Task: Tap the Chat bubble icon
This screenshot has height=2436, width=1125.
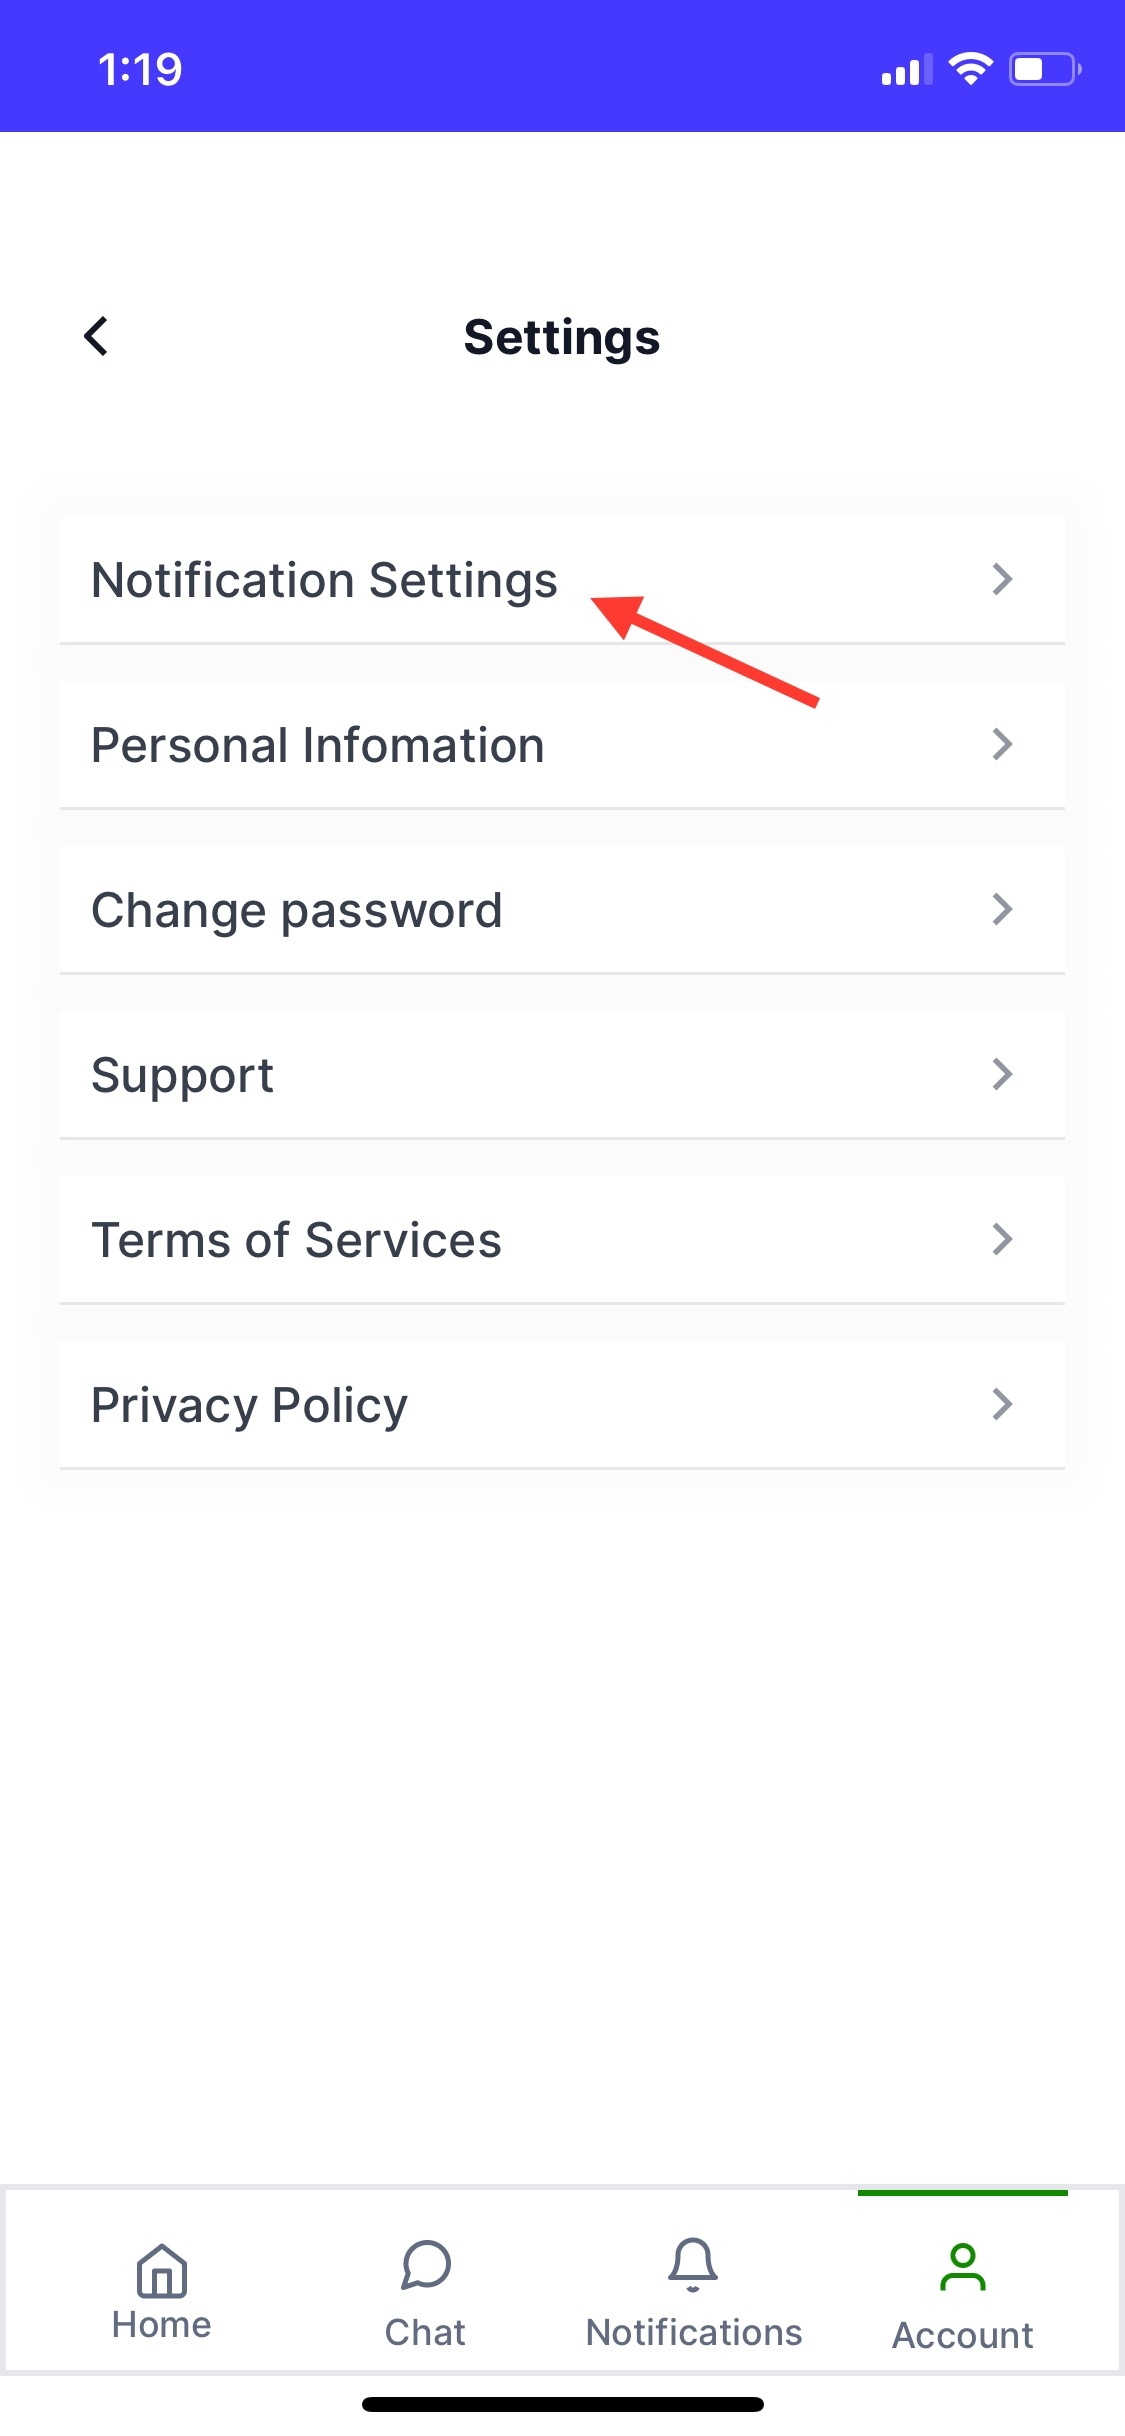Action: click(426, 2265)
